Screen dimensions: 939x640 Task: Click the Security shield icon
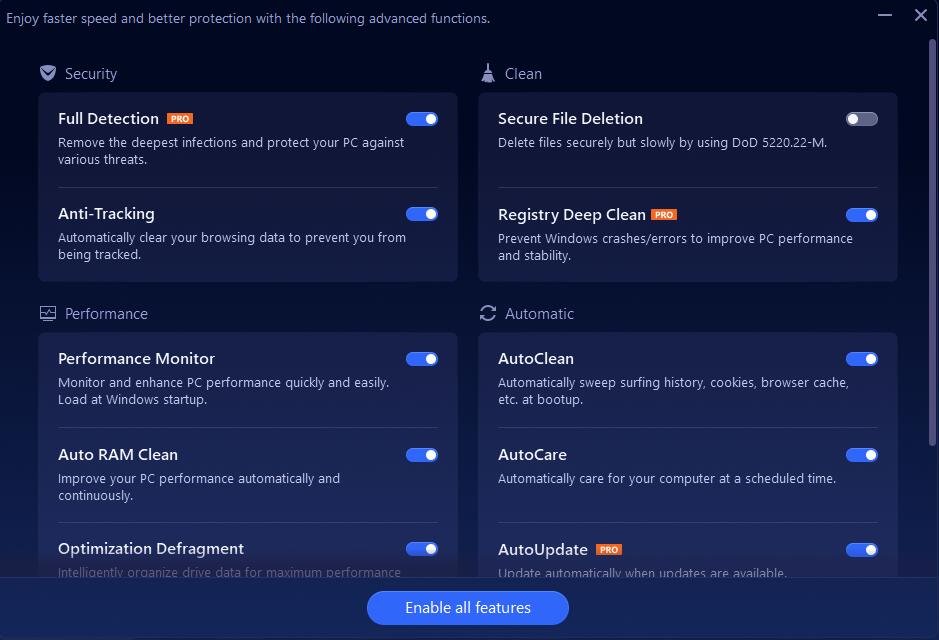click(x=48, y=73)
